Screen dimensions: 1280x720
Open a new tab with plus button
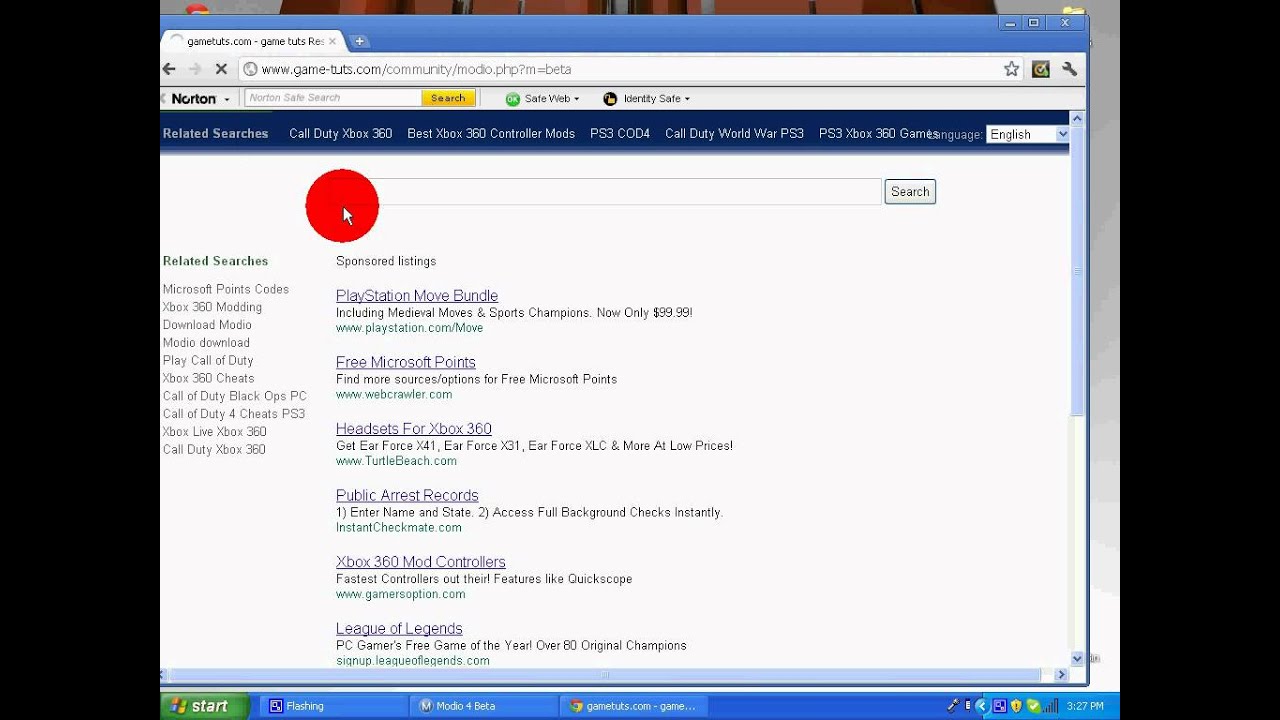pos(359,41)
